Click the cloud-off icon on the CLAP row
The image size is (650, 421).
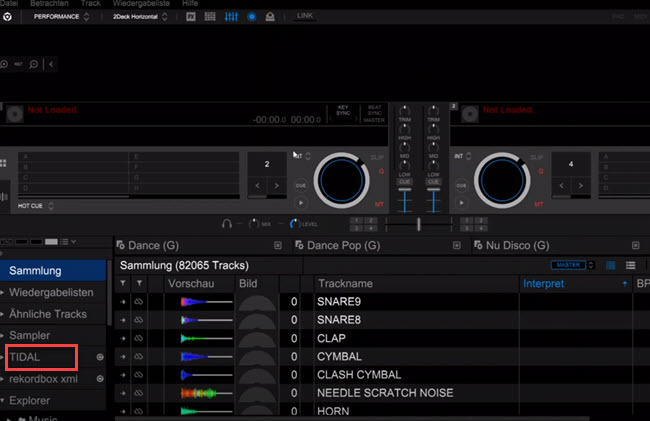pyautogui.click(x=138, y=338)
